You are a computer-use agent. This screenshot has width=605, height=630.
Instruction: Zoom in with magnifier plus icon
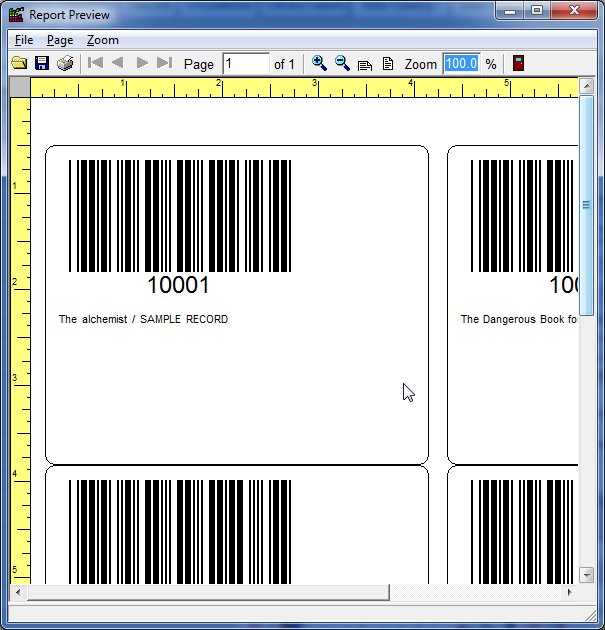point(319,63)
